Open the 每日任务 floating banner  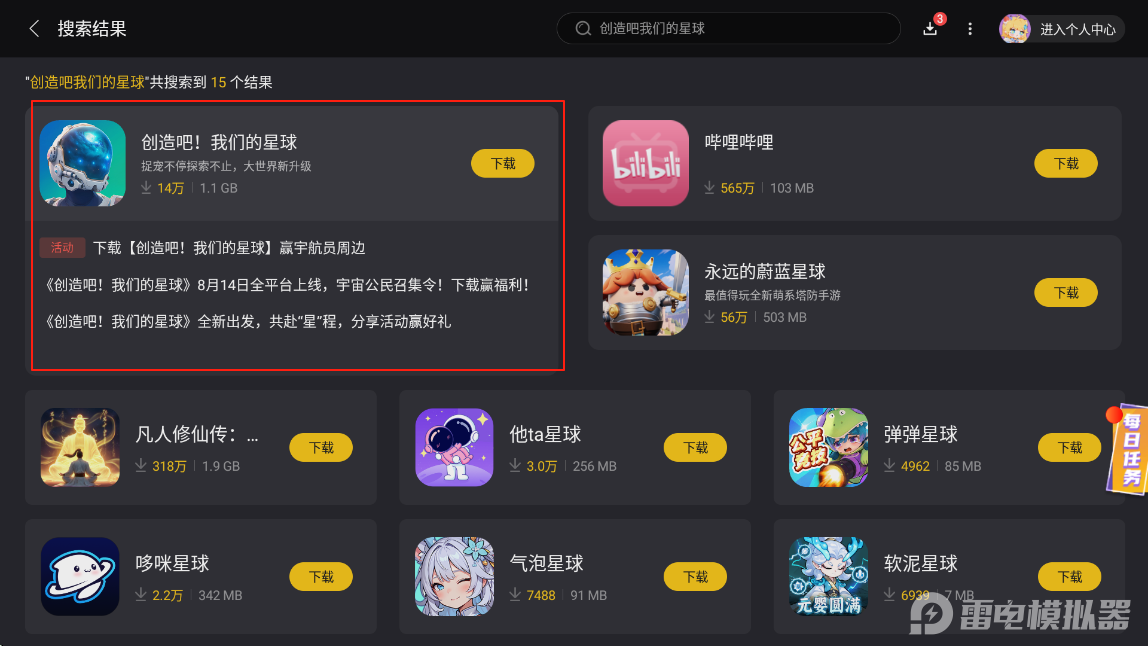pyautogui.click(x=1128, y=449)
